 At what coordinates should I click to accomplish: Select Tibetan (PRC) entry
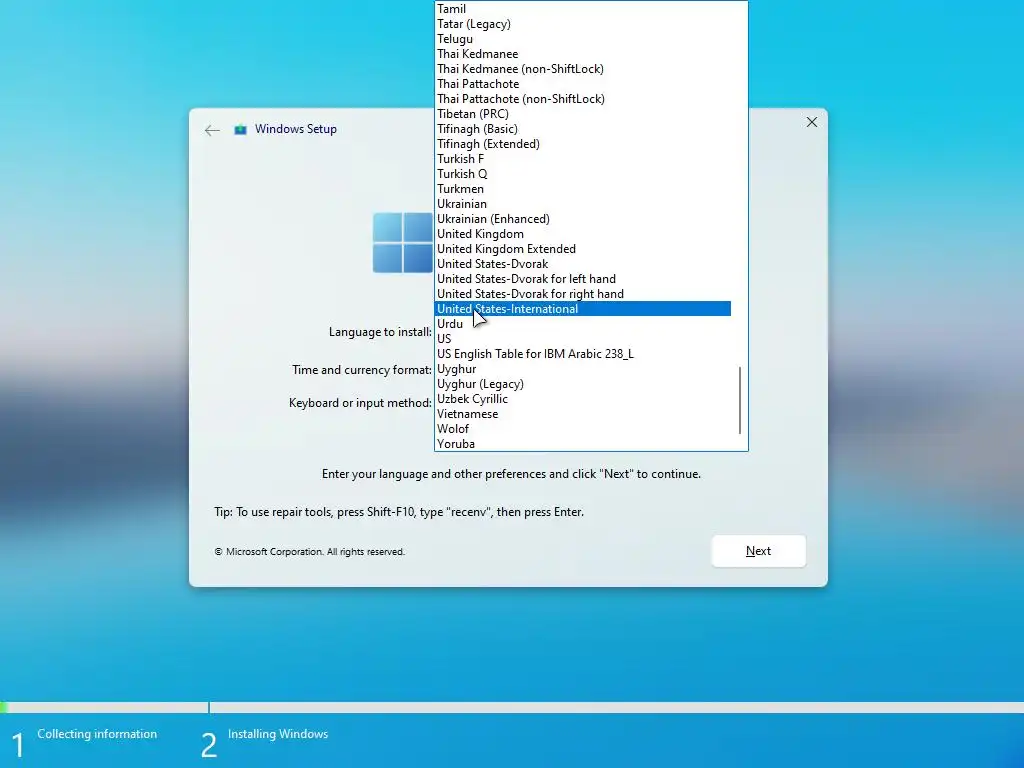pos(583,114)
